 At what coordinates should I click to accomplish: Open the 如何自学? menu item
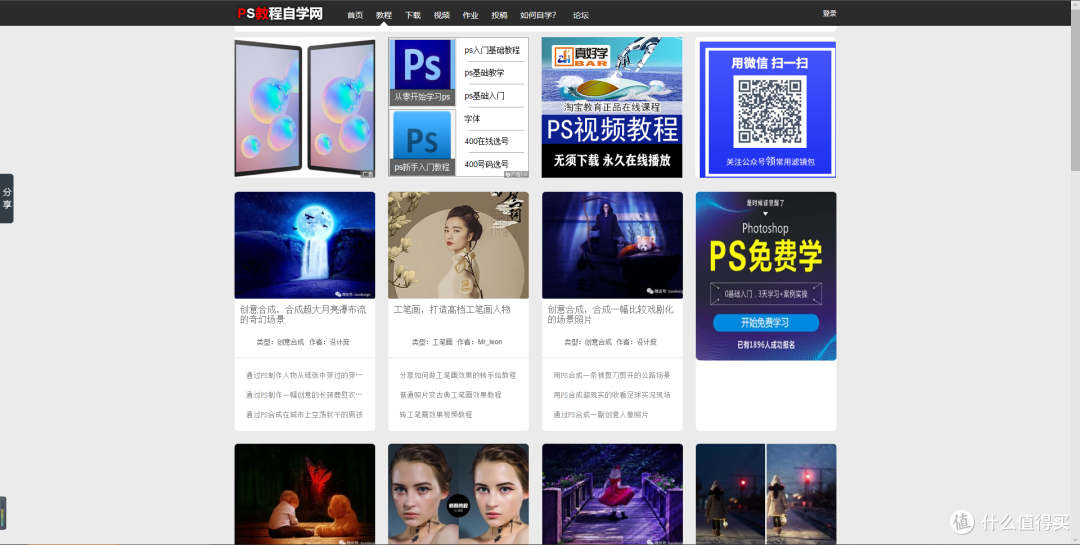point(538,15)
